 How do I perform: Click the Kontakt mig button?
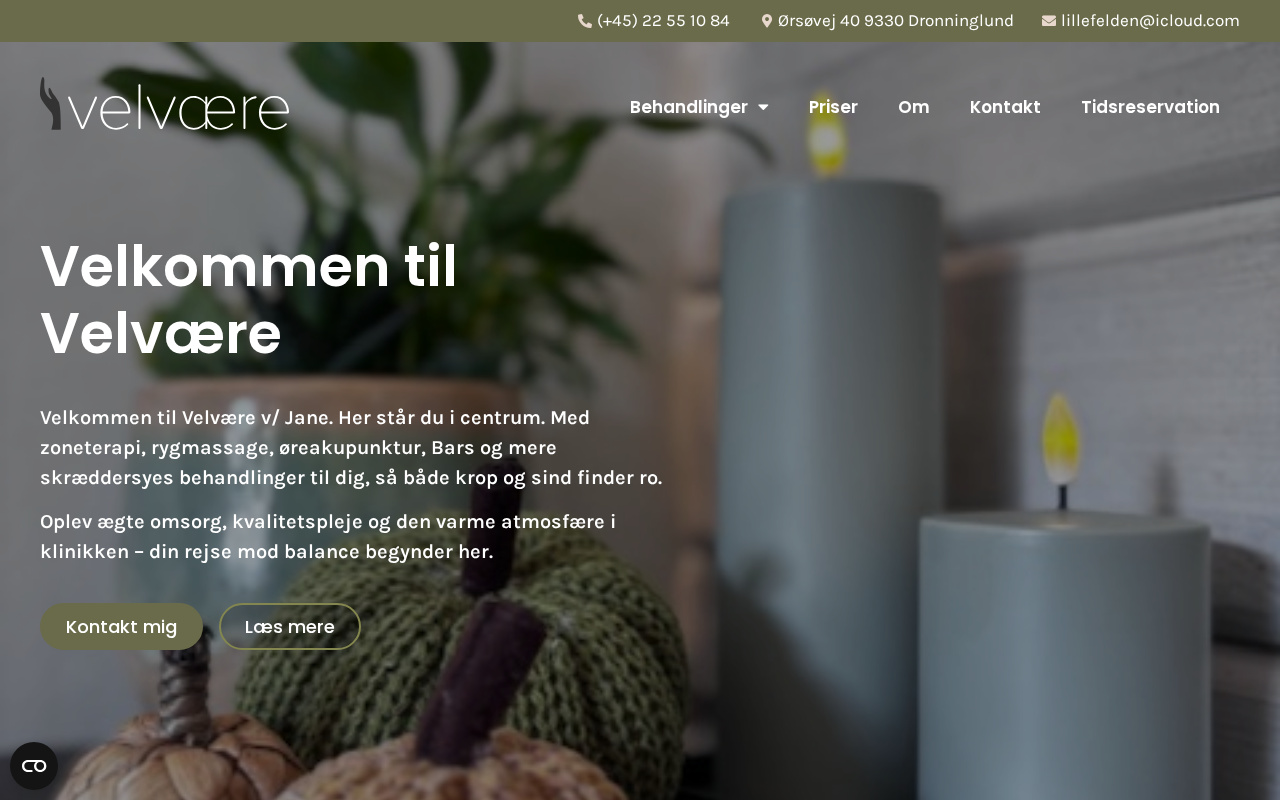[121, 627]
